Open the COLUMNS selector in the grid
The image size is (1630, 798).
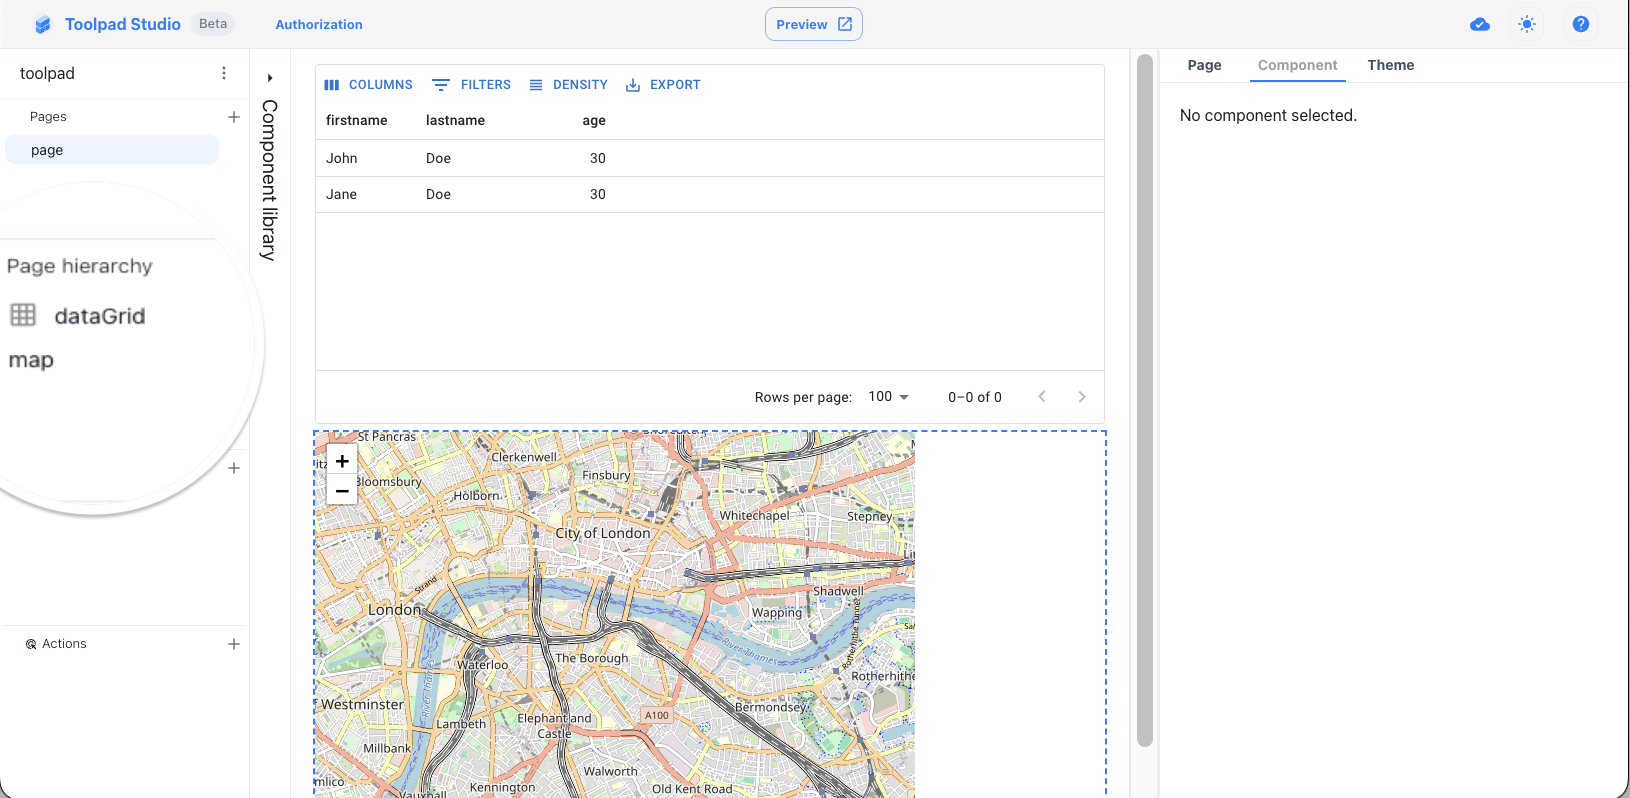pos(368,85)
